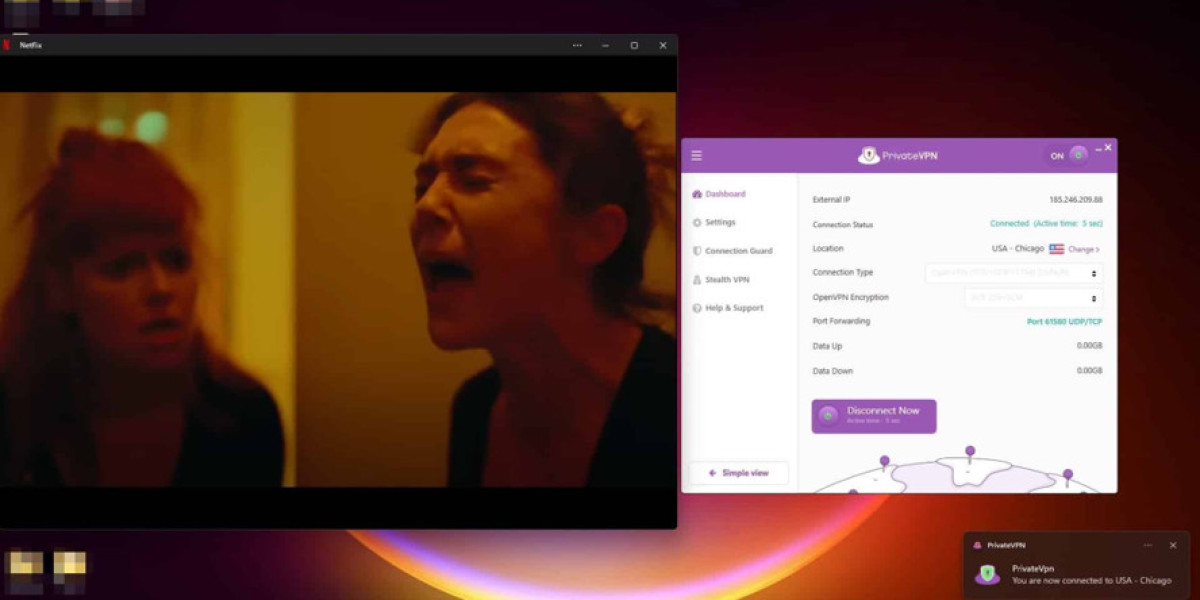The width and height of the screenshot is (1200, 600).
Task: Open the Connection Guard menu item
Action: point(738,251)
